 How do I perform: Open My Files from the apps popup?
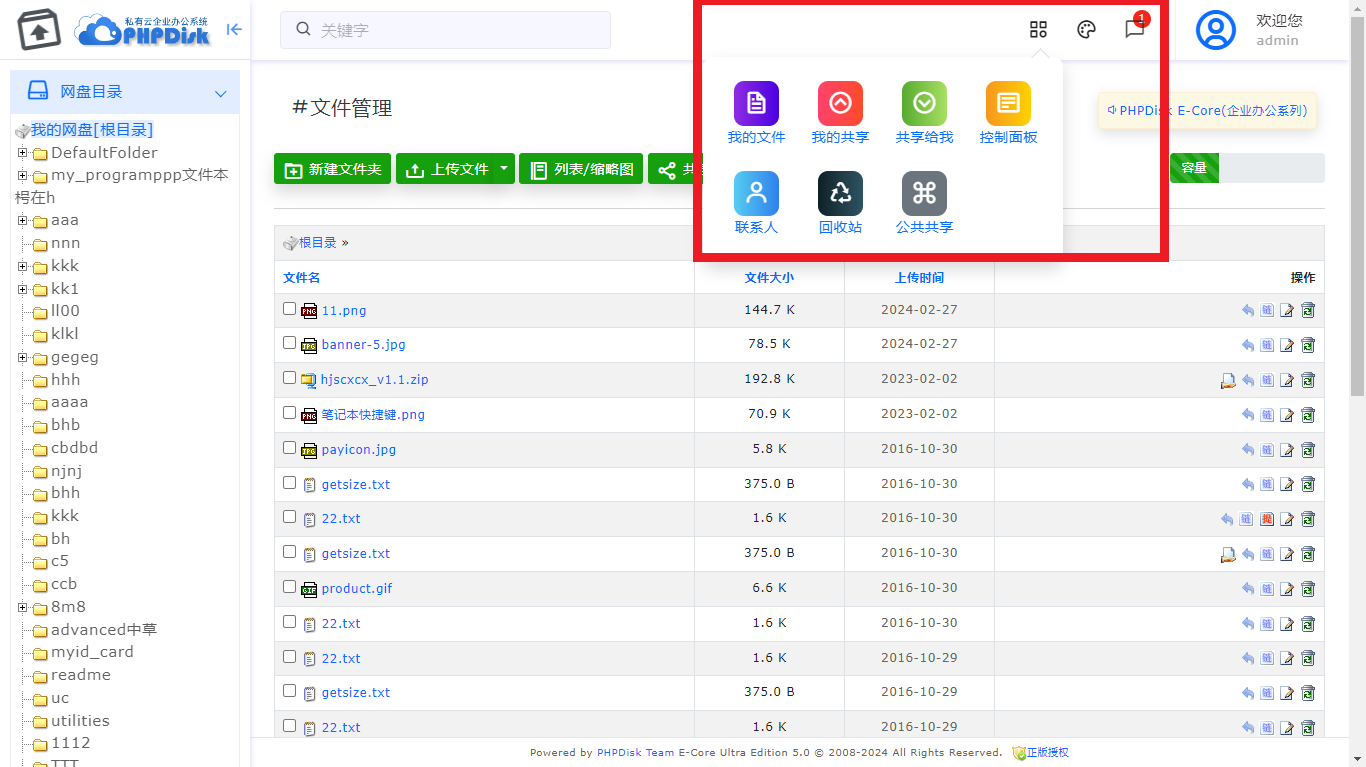pyautogui.click(x=756, y=114)
